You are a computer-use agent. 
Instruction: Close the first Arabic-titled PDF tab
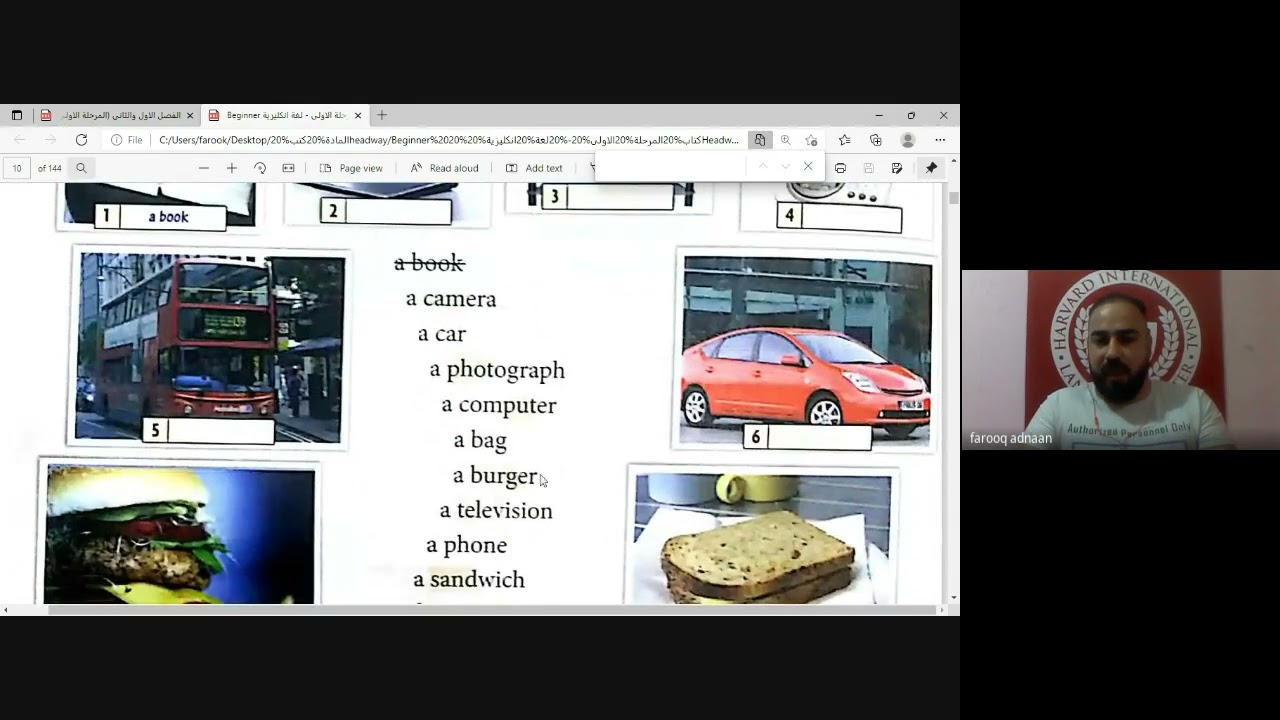(x=190, y=115)
